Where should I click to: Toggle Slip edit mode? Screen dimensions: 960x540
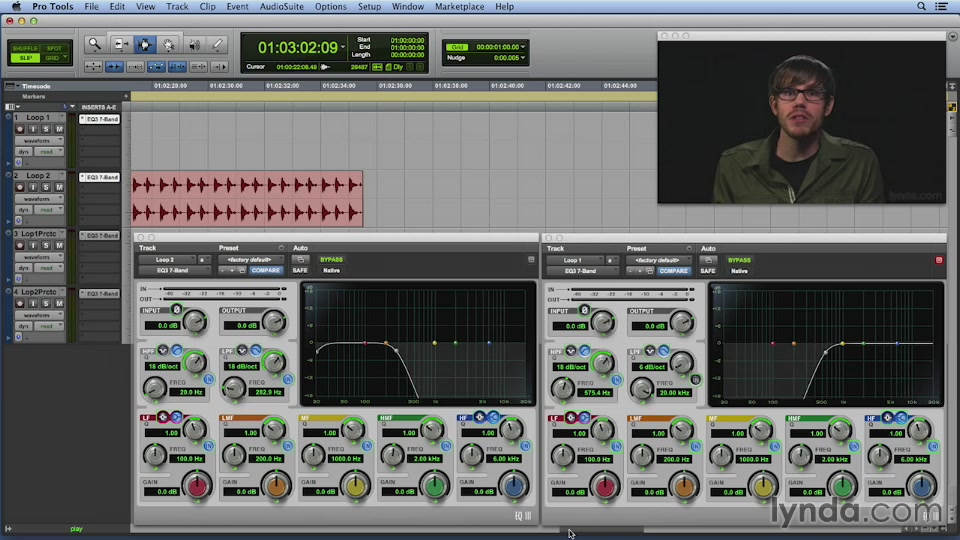[x=25, y=58]
